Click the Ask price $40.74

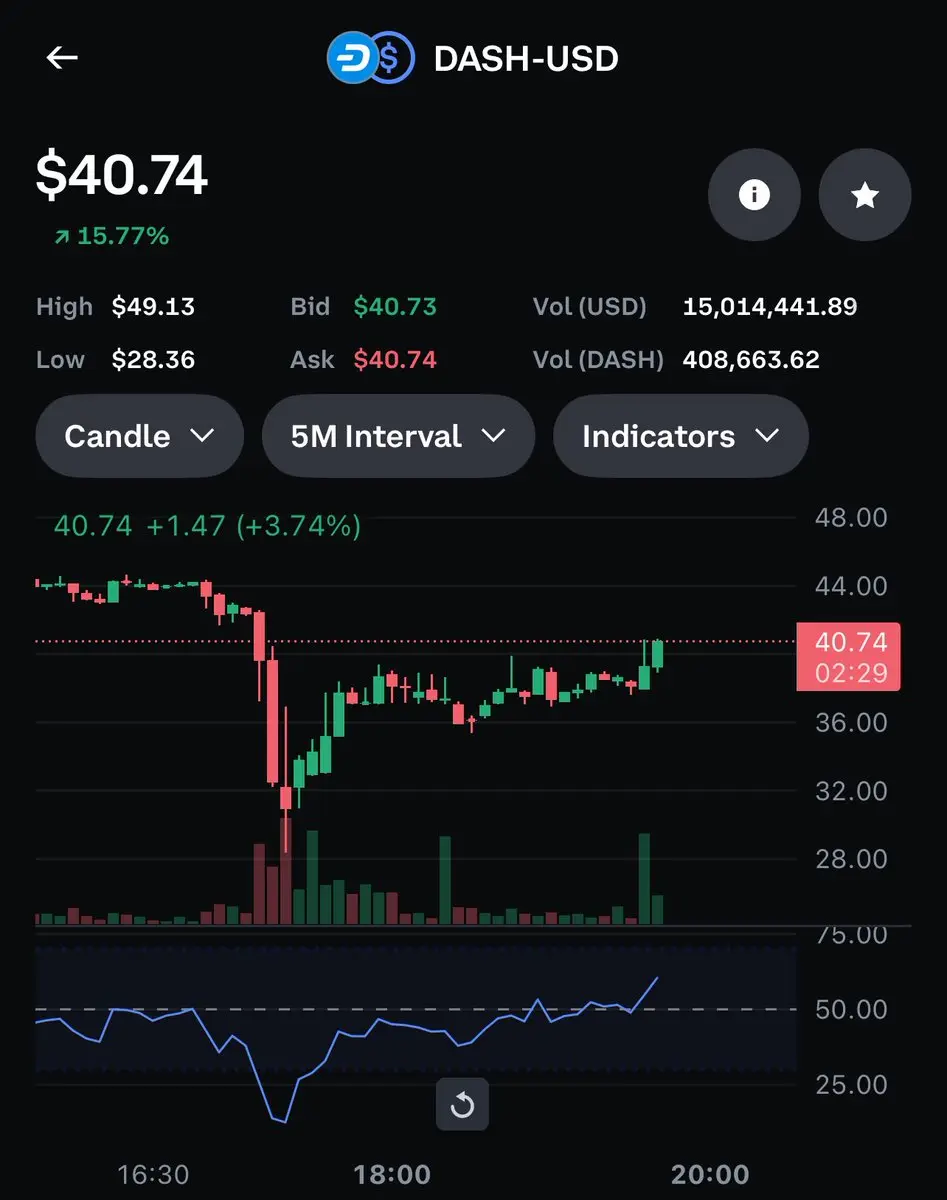pyautogui.click(x=395, y=360)
